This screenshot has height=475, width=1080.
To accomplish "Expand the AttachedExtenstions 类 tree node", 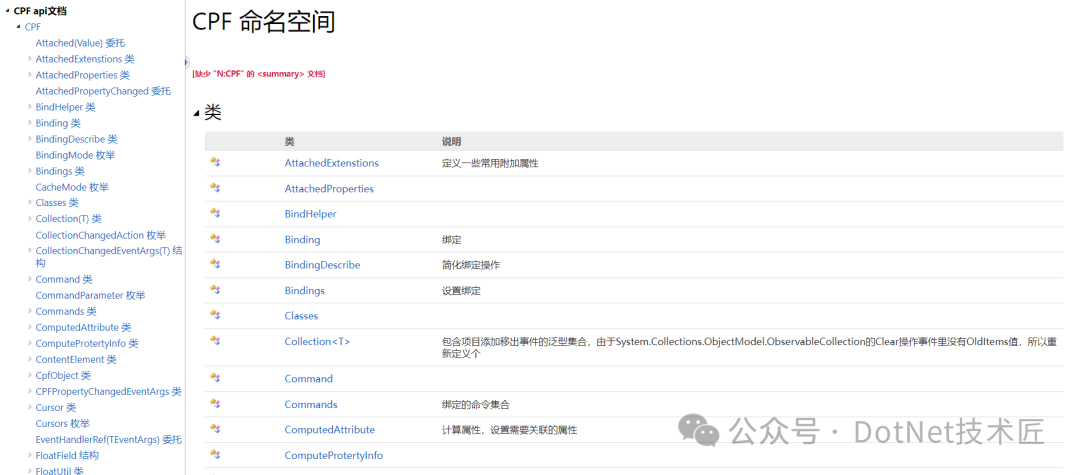I will tap(29, 59).
